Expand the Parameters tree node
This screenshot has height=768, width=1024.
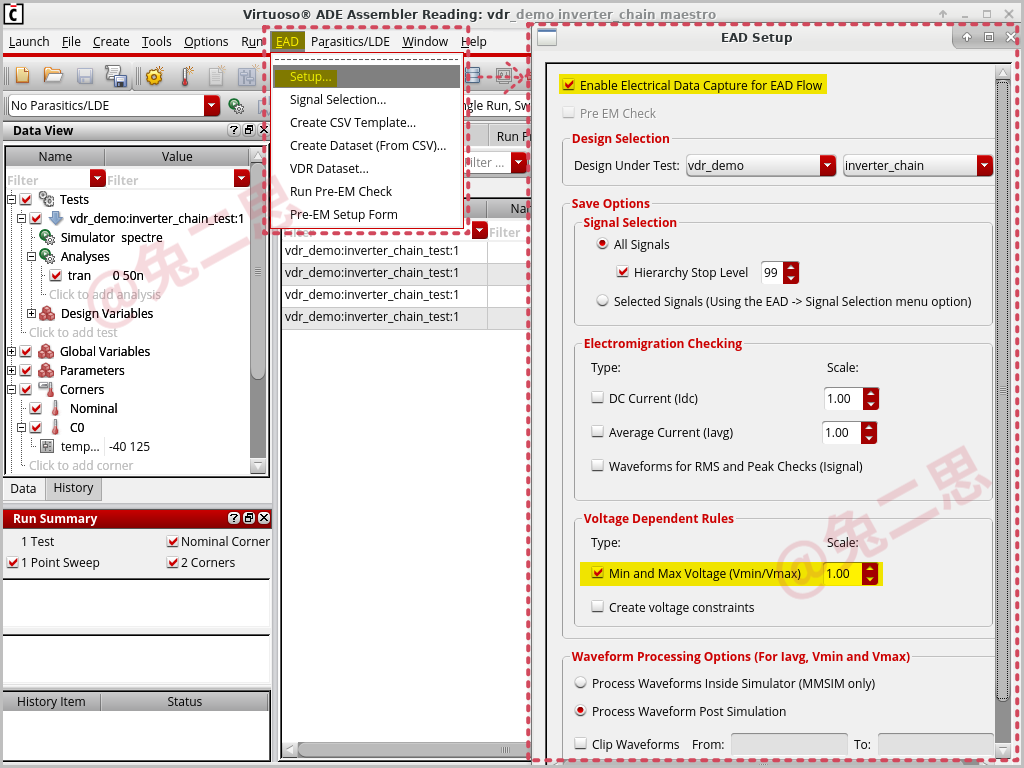tap(11, 370)
